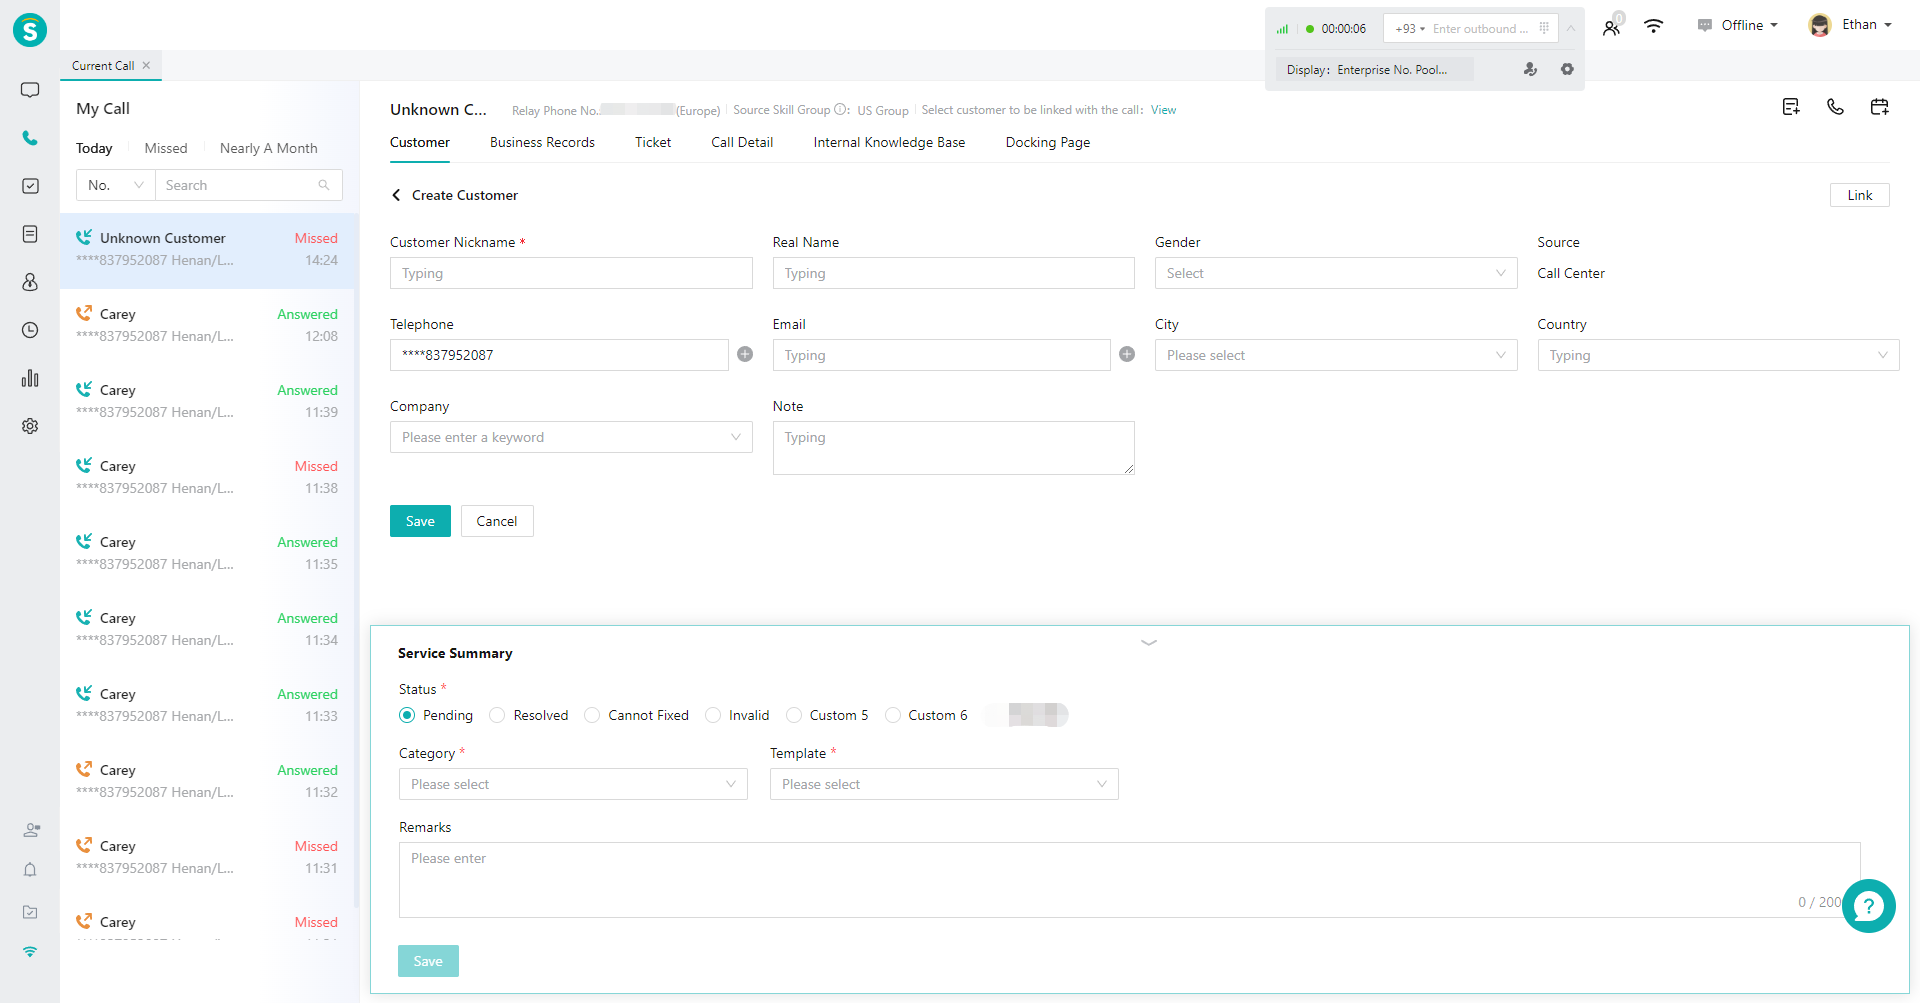
Task: Click the green wifi icon at sidebar bottom
Action: coord(30,952)
